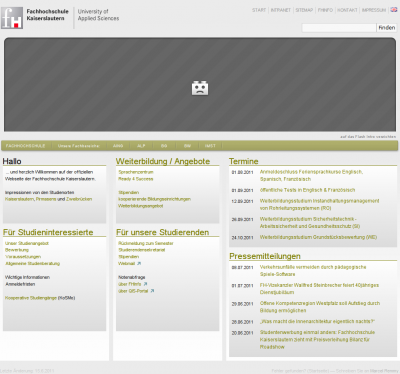Select the BW department tab
Viewport: 400px width, 374px height.
[x=187, y=146]
